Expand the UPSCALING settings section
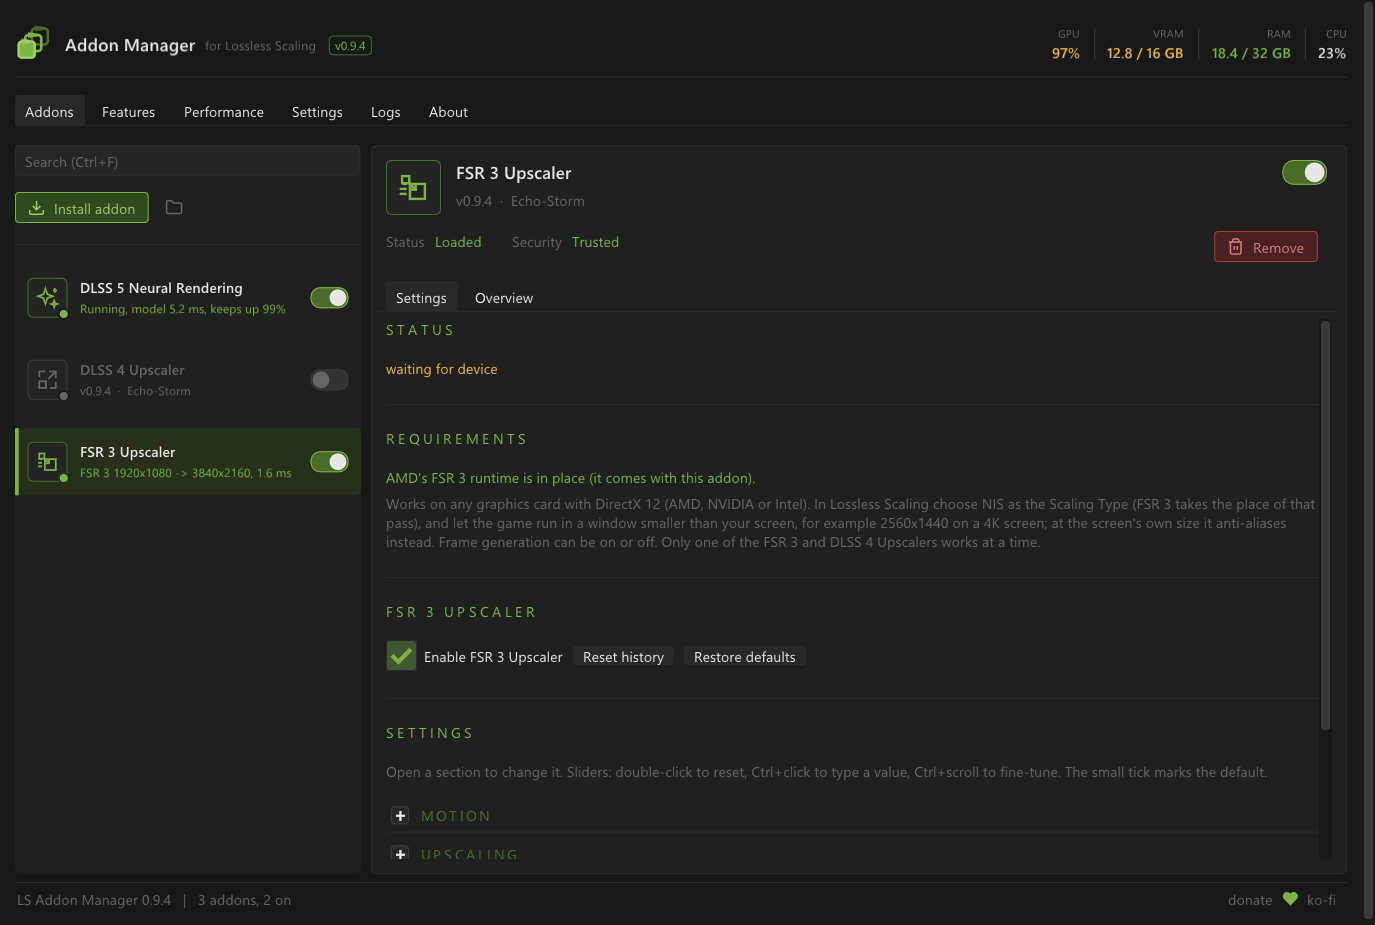 (400, 854)
